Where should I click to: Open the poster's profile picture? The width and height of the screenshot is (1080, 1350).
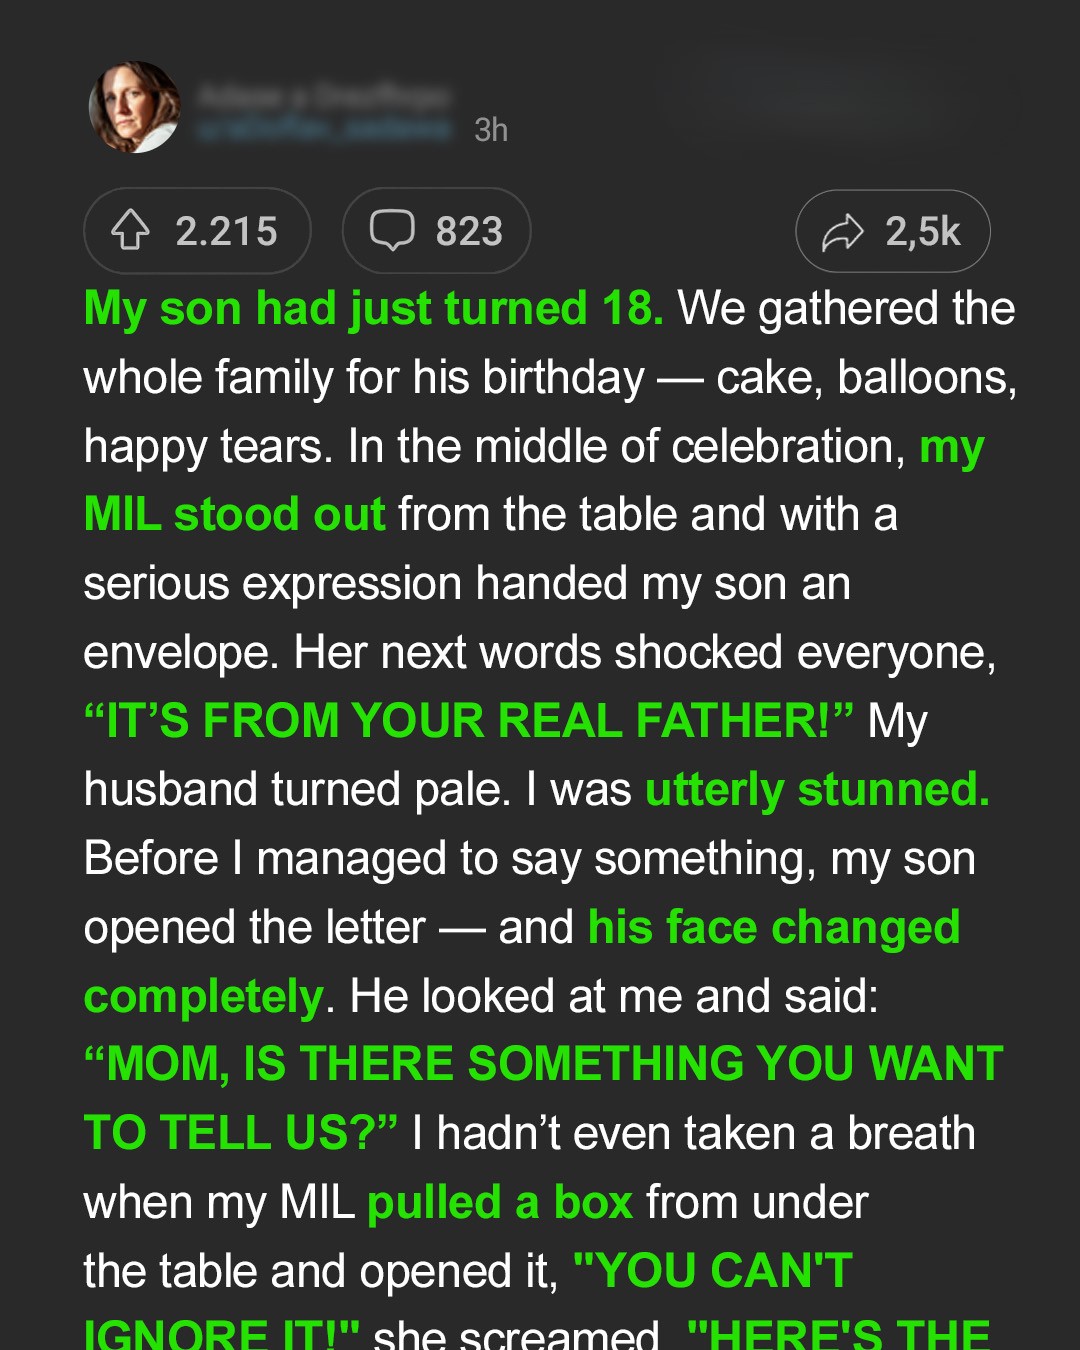click(x=135, y=107)
